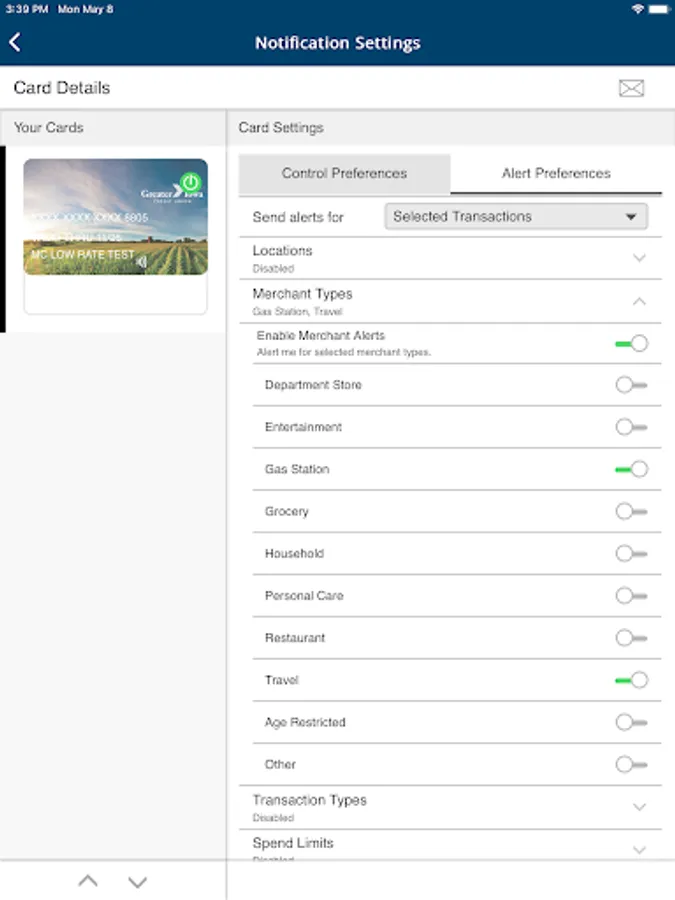Expand the Transaction Types section
This screenshot has width=675, height=900.
(640, 807)
